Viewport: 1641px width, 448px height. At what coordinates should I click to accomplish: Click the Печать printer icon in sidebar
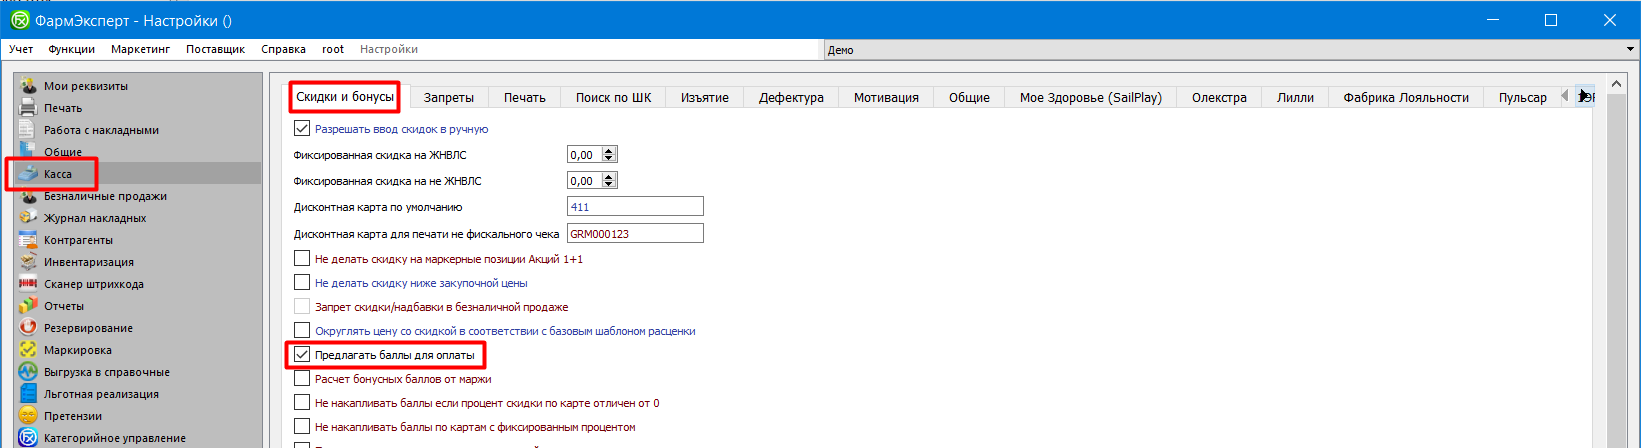tap(28, 108)
